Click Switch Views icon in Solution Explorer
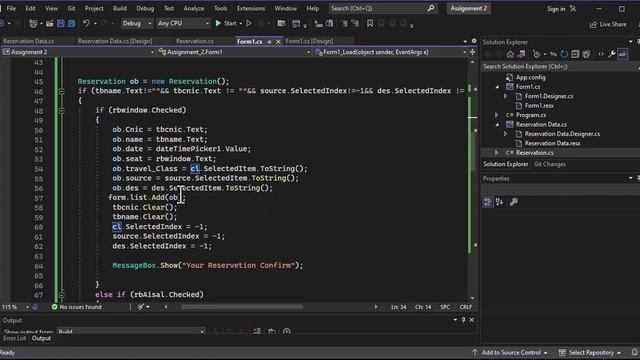Viewport: 640px width, 360px height. click(521, 54)
